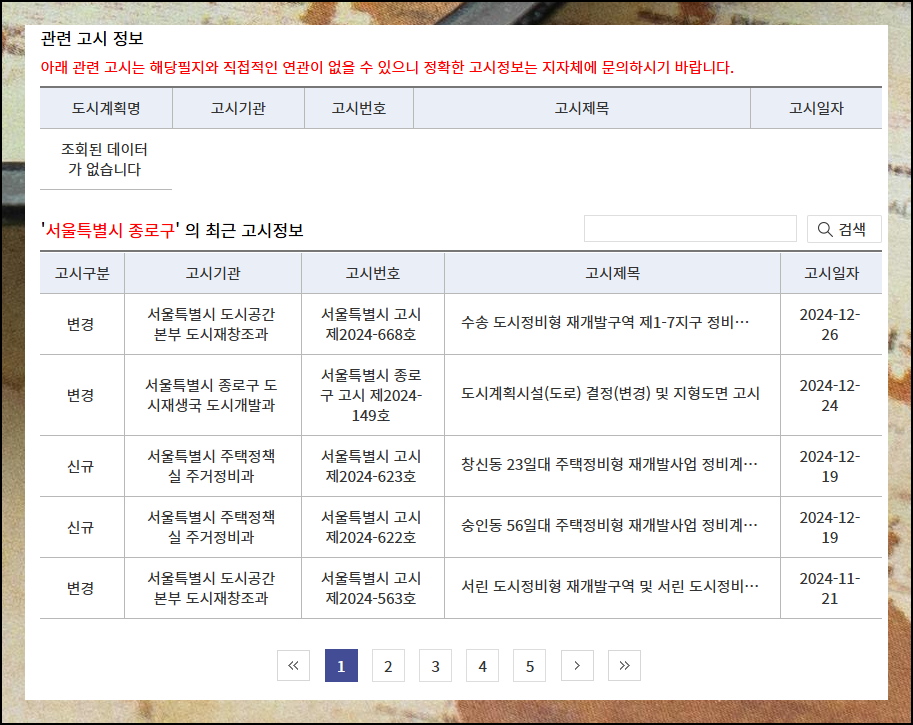Click notice number 제2024-622호 cell
Viewport: 913px width, 725px height.
coord(371,528)
